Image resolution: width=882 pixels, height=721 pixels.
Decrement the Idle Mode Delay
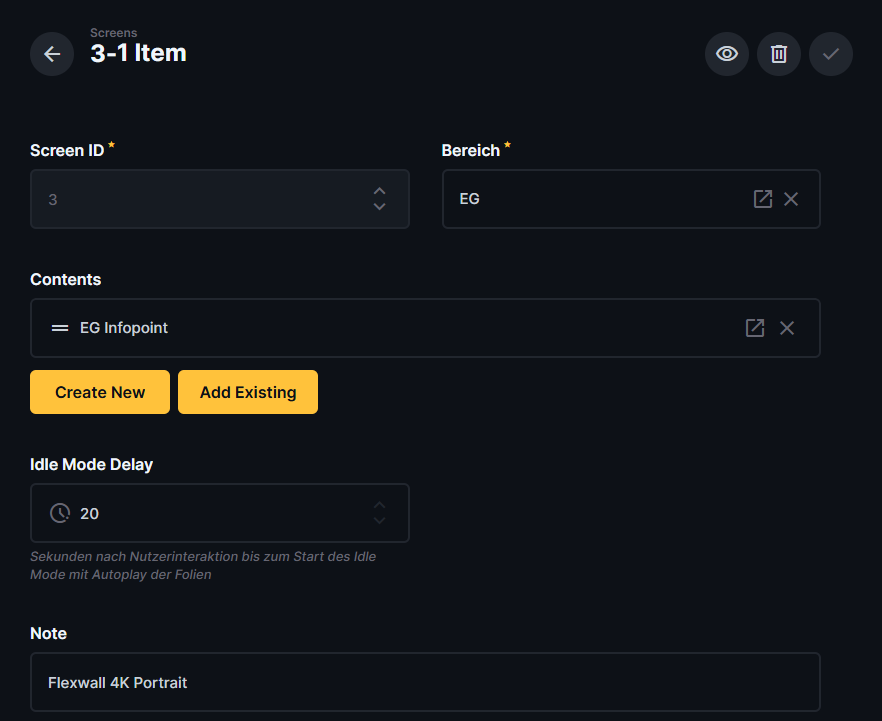(x=379, y=521)
